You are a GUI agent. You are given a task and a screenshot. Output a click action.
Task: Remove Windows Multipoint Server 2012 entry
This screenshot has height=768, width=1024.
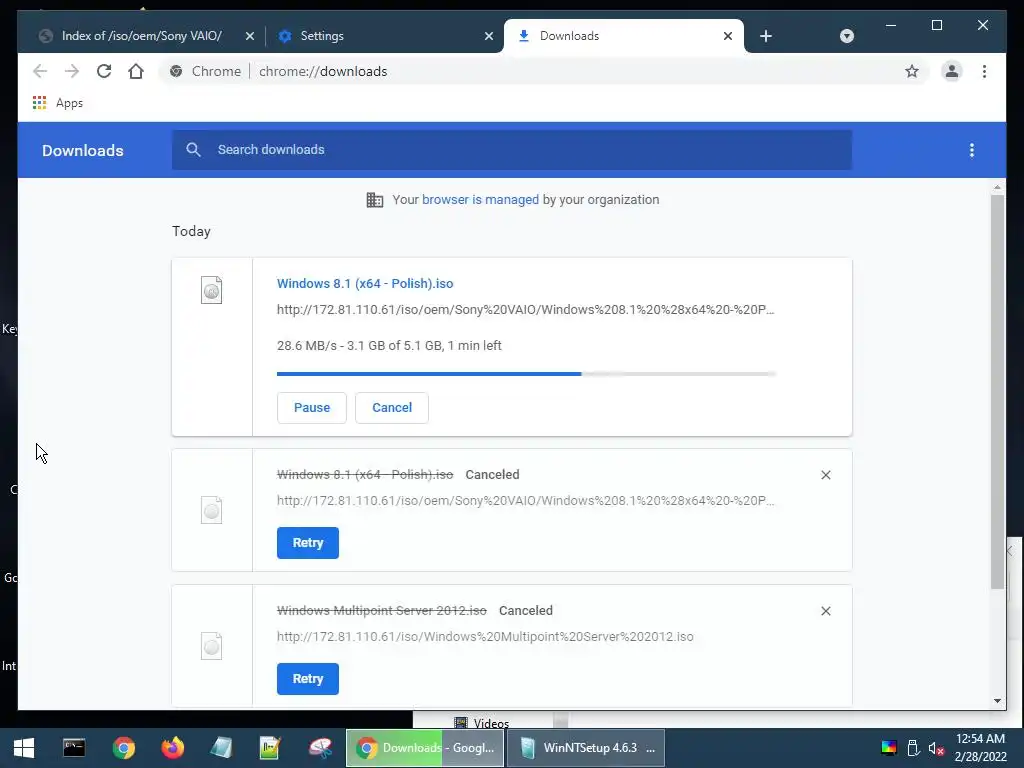click(825, 611)
